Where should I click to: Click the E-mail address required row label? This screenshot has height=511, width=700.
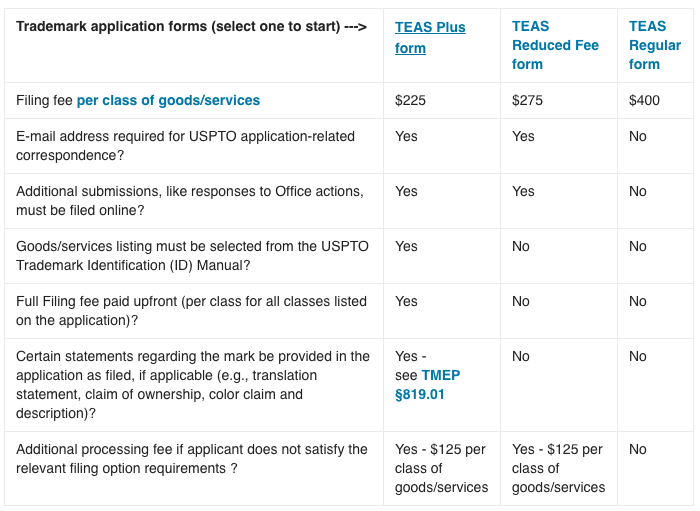click(x=185, y=146)
